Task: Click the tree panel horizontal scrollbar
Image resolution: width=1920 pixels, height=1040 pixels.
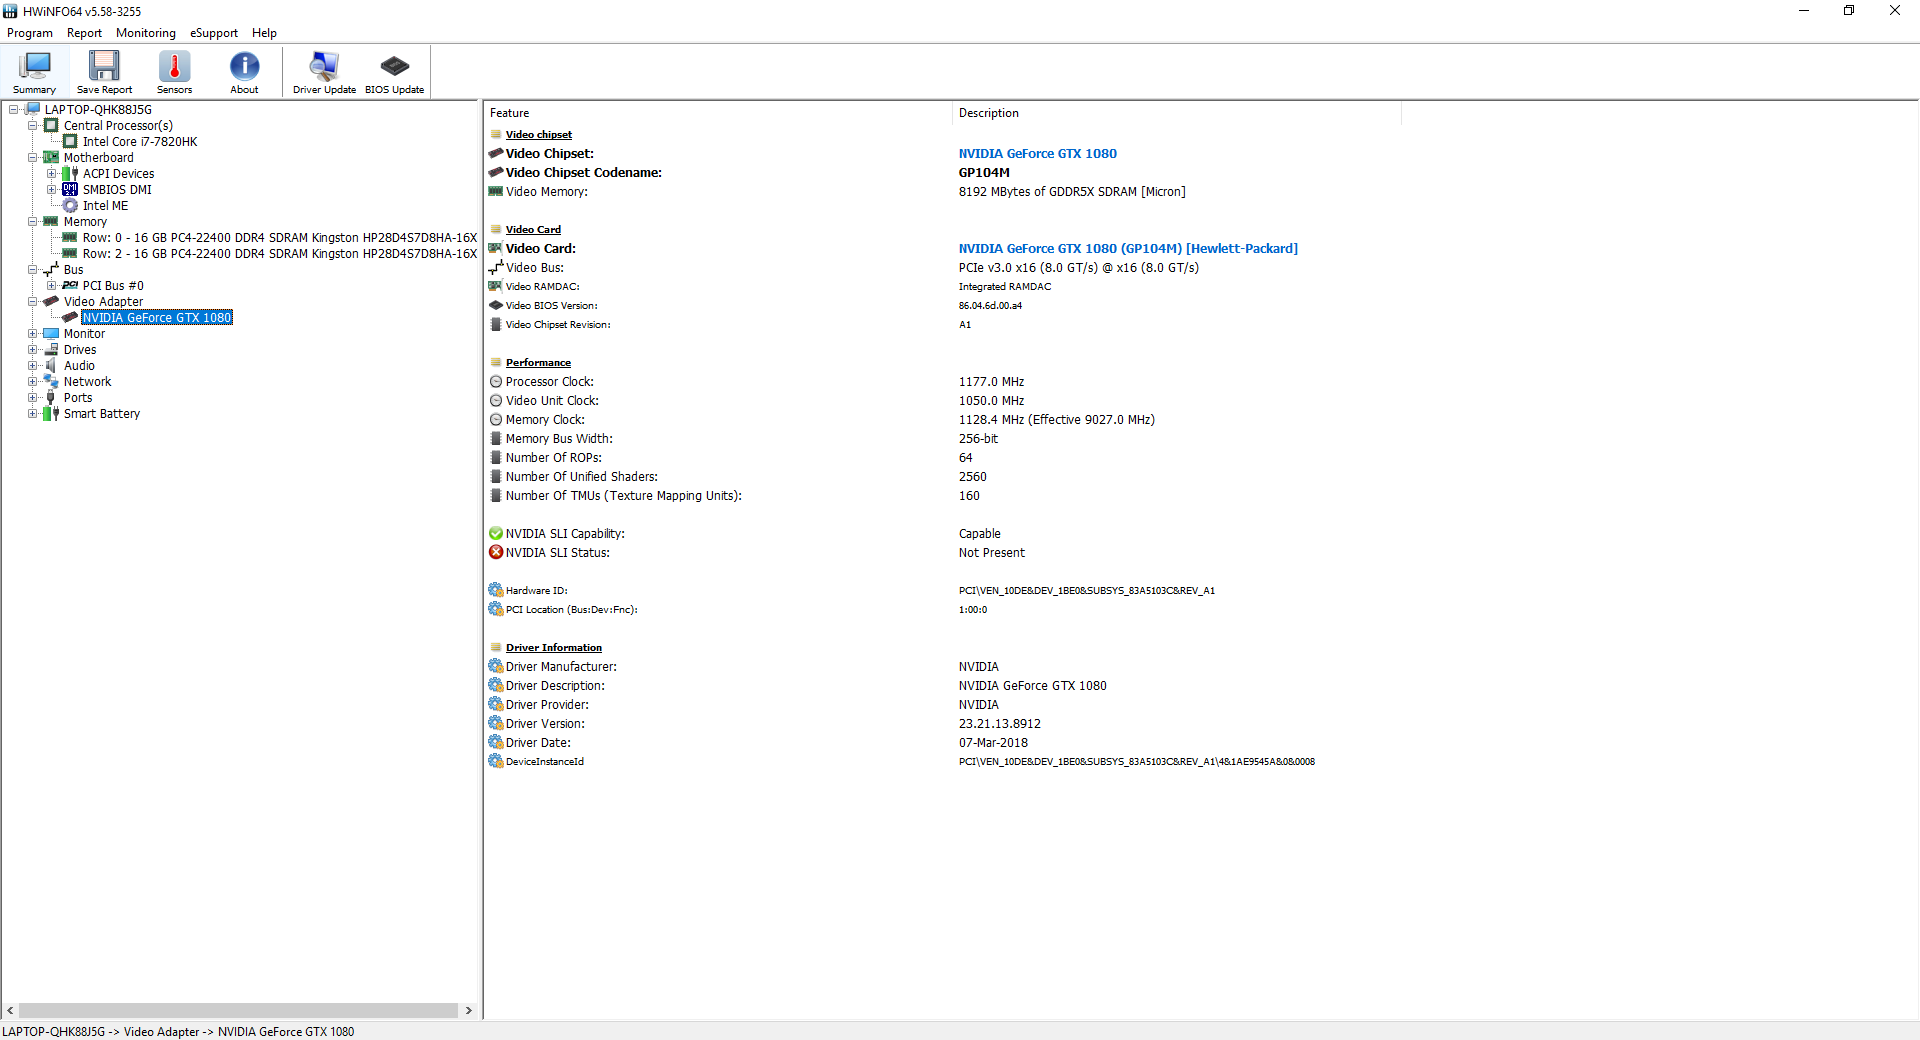Action: [x=238, y=1011]
